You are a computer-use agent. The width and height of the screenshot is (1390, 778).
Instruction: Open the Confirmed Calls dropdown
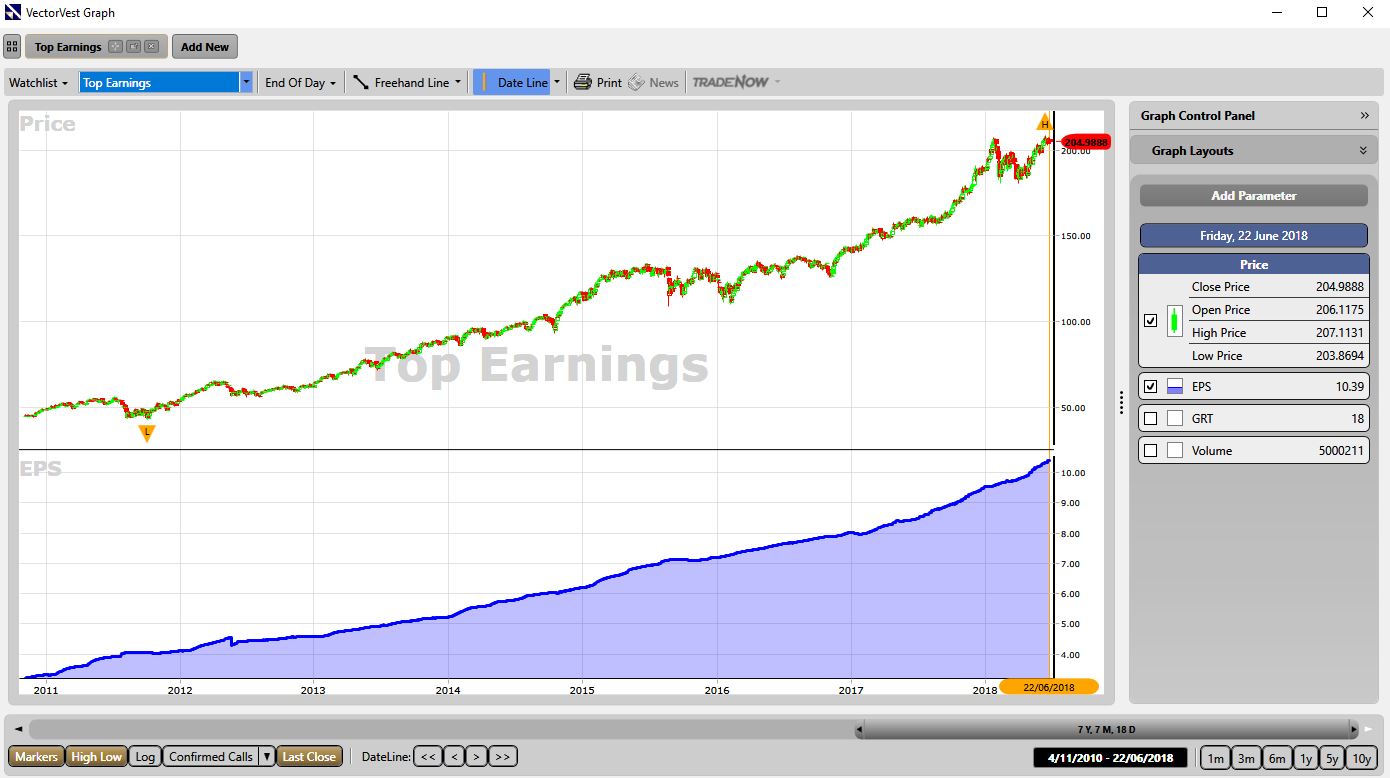(265, 757)
